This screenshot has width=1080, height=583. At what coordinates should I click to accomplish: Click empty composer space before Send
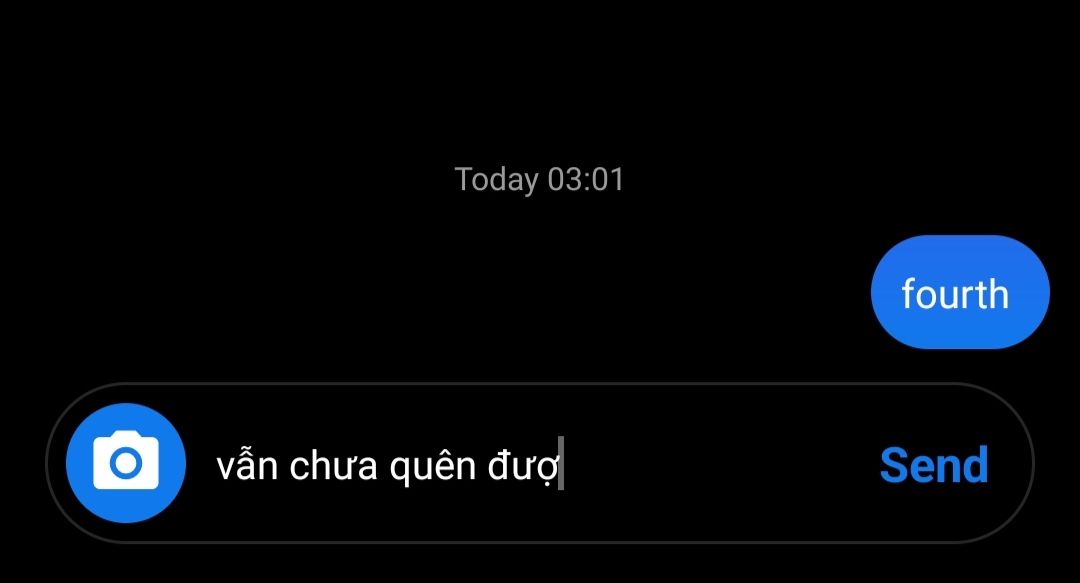[716, 463]
